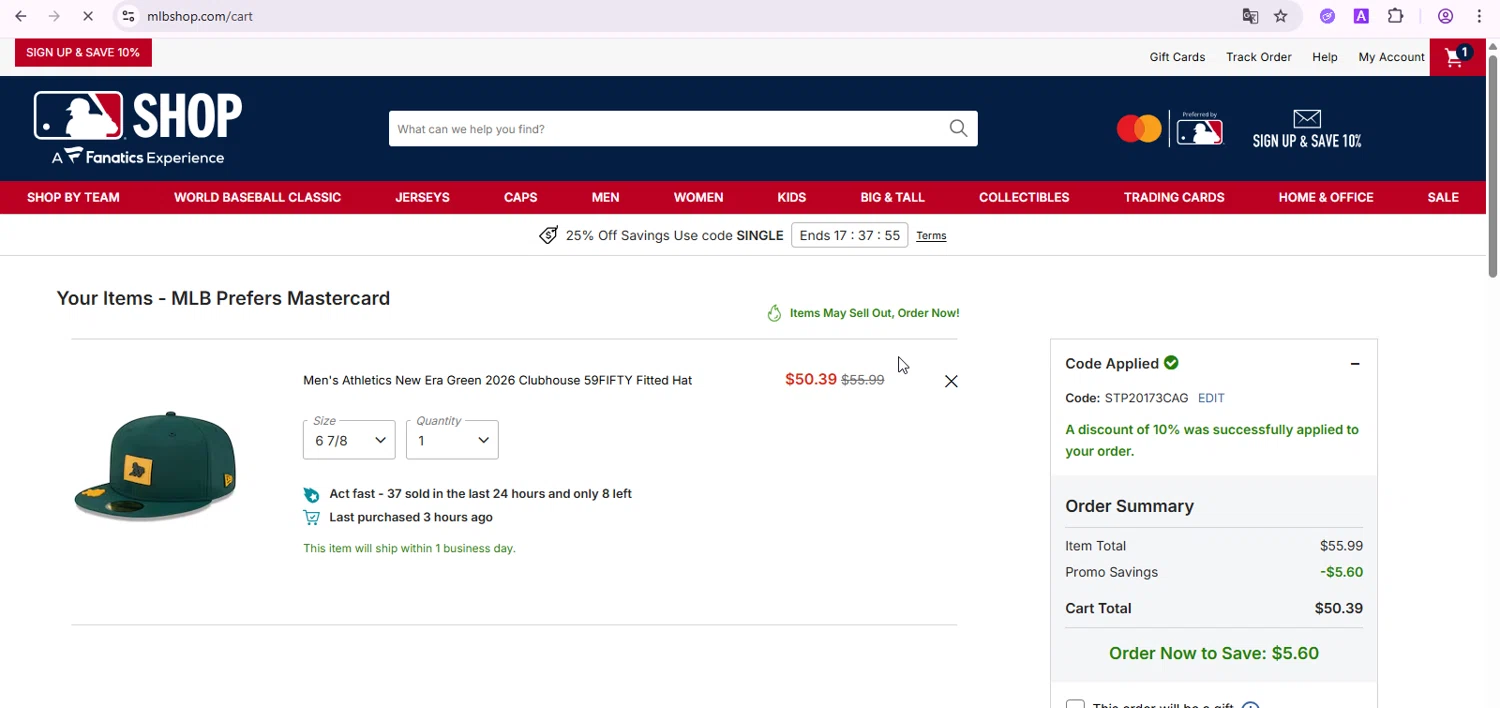Click the act-fast tag icon
This screenshot has height=708, width=1500.
[311, 494]
